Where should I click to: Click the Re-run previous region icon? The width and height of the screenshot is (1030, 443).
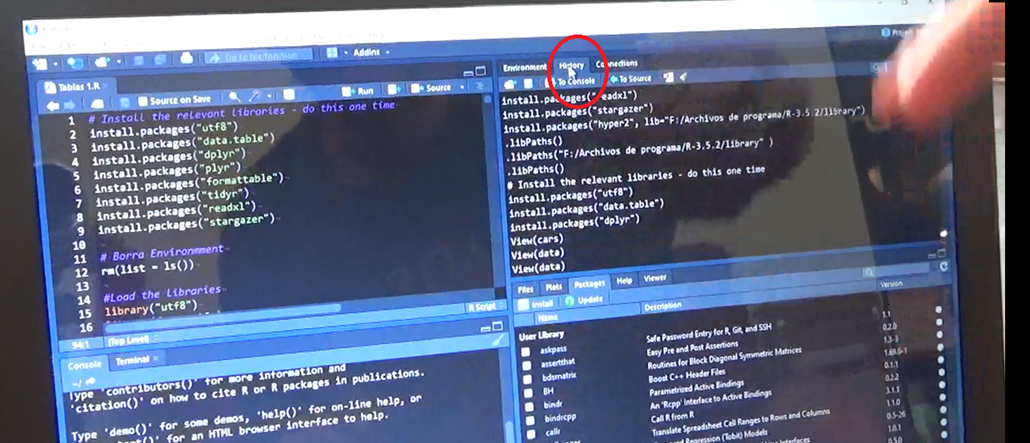[x=393, y=89]
